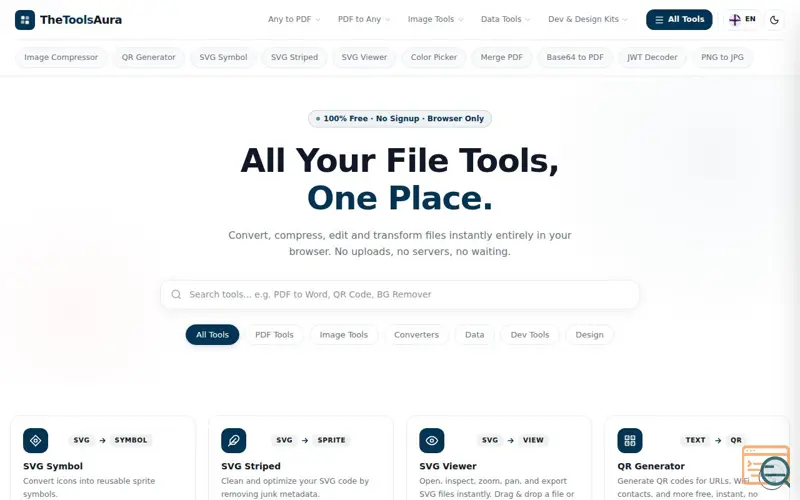Image resolution: width=800 pixels, height=500 pixels.
Task: Open the EN language selector
Action: (x=742, y=19)
